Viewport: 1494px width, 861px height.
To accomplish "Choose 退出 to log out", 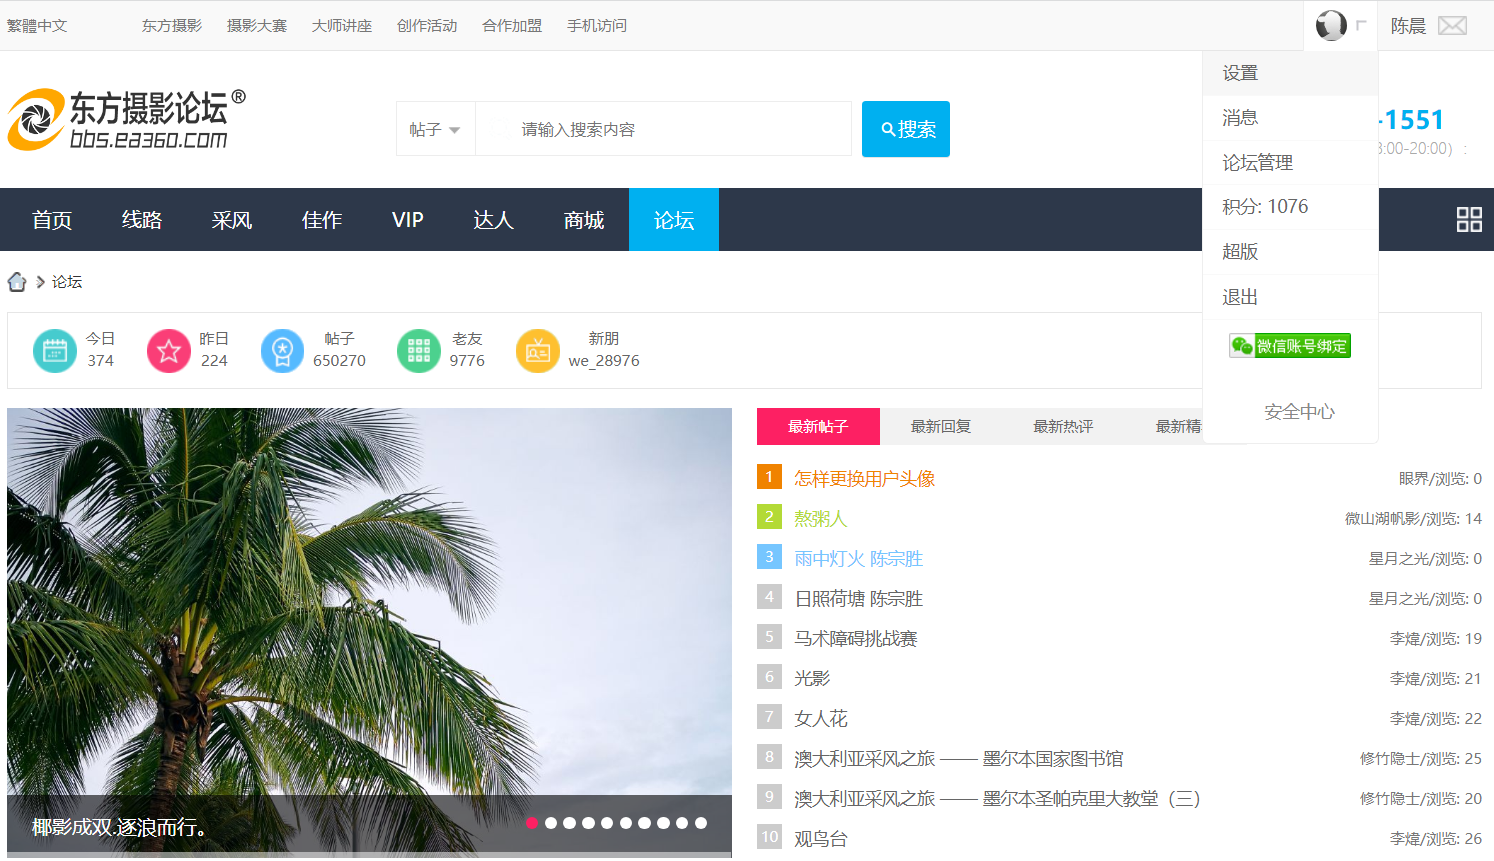I will tap(1240, 297).
